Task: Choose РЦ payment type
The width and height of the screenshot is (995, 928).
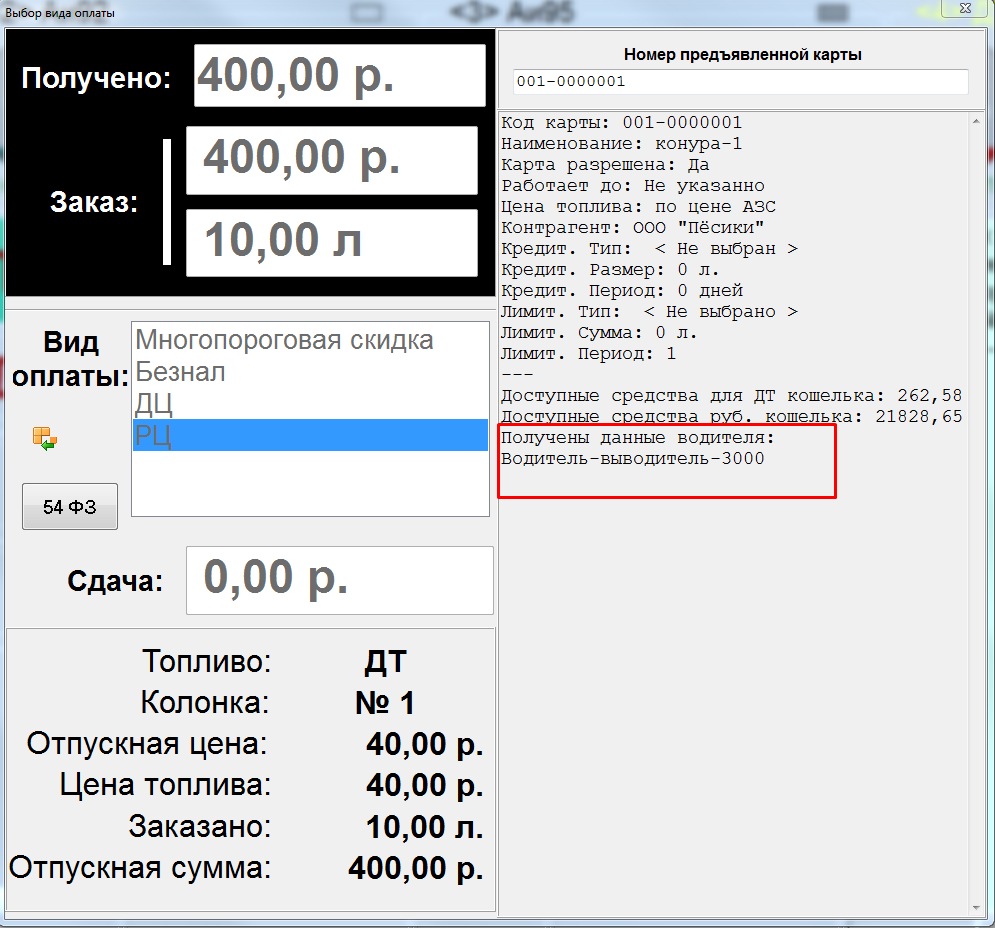Action: click(310, 435)
